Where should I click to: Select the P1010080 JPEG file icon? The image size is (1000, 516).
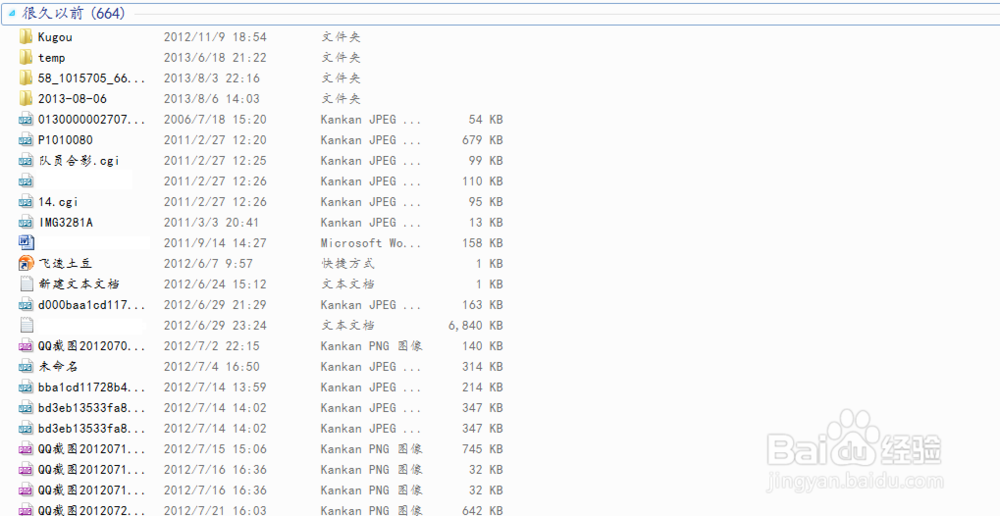(x=26, y=140)
